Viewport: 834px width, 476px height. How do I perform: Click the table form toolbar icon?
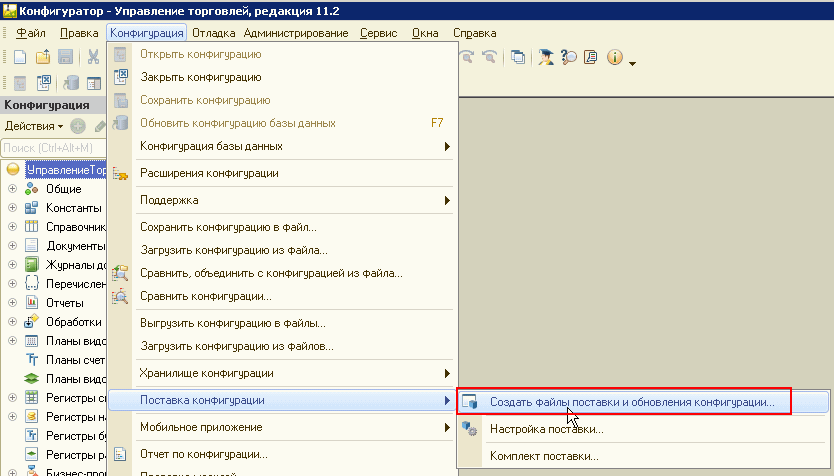click(x=94, y=83)
